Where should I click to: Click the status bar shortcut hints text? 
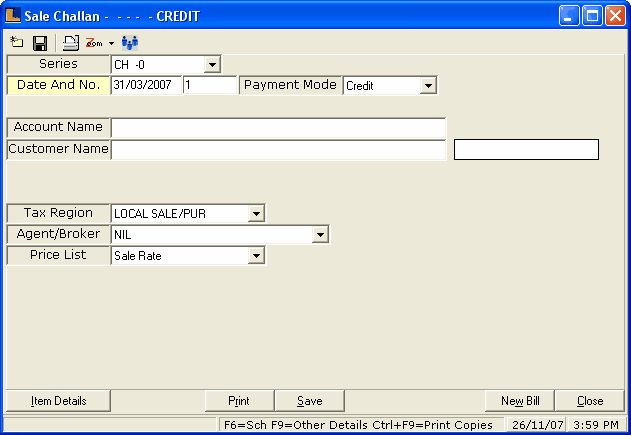click(358, 425)
